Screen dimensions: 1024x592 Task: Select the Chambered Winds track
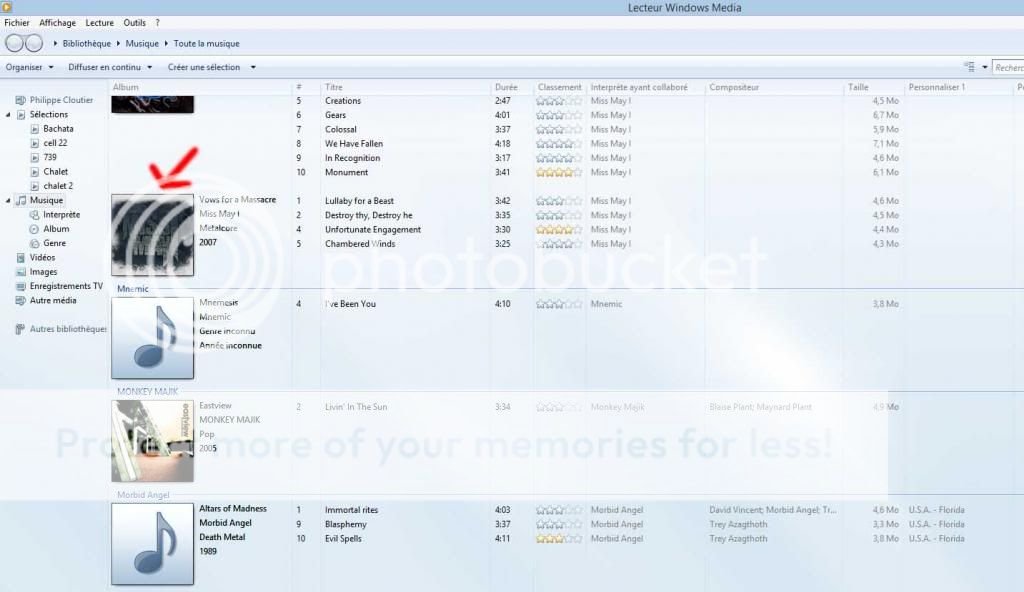[360, 244]
